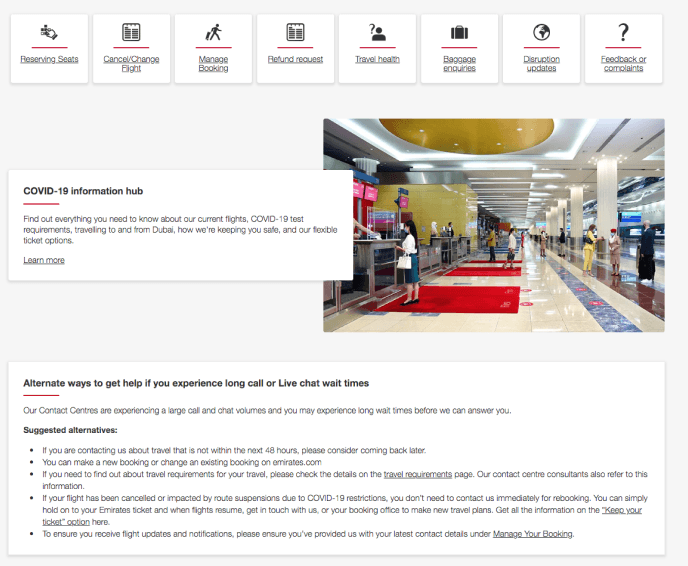The image size is (688, 566).
Task: Open the Travel health link
Action: point(377,59)
